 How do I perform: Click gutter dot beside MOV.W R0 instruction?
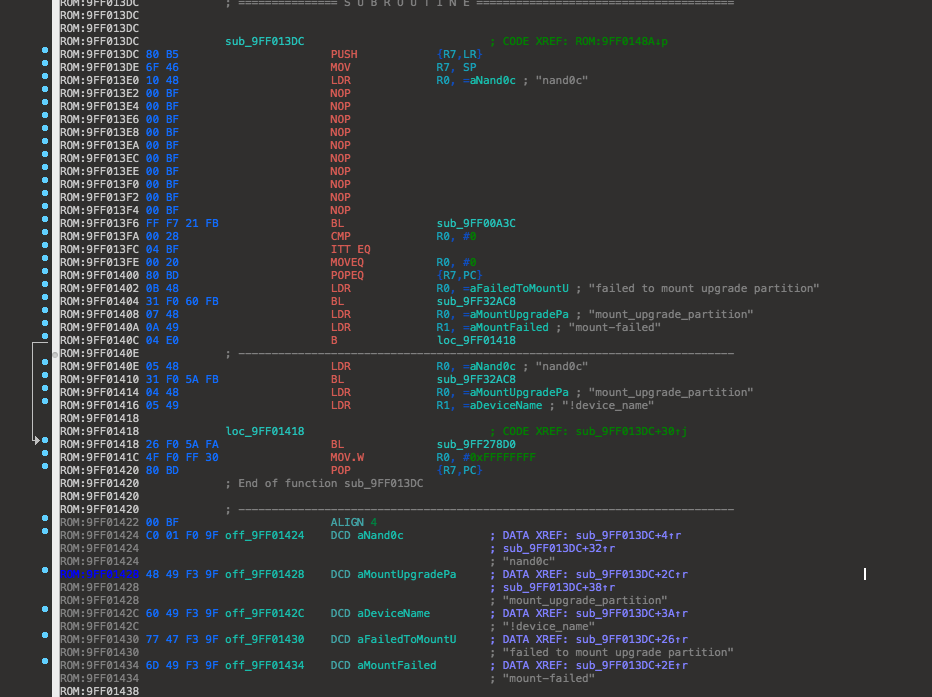point(45,453)
